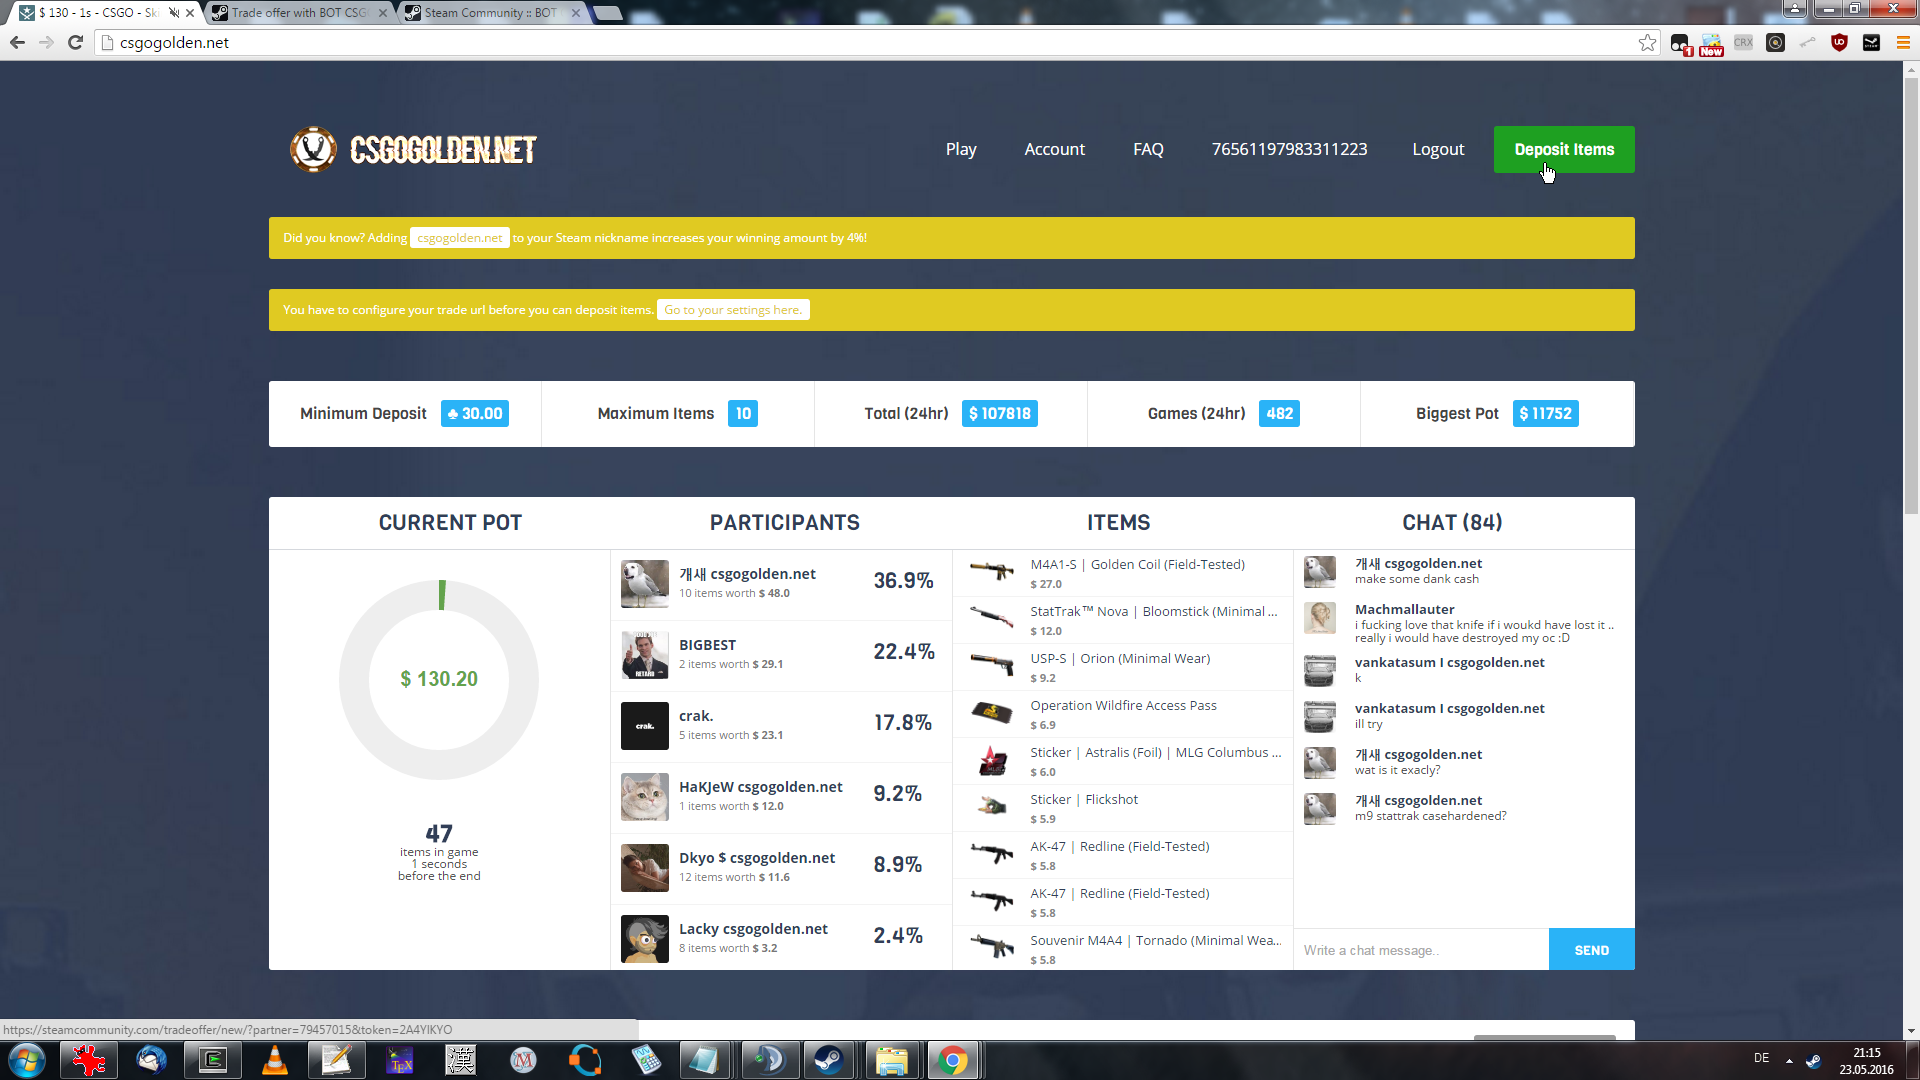
Task: Switch to the Trade offer with BOT tab
Action: (299, 13)
